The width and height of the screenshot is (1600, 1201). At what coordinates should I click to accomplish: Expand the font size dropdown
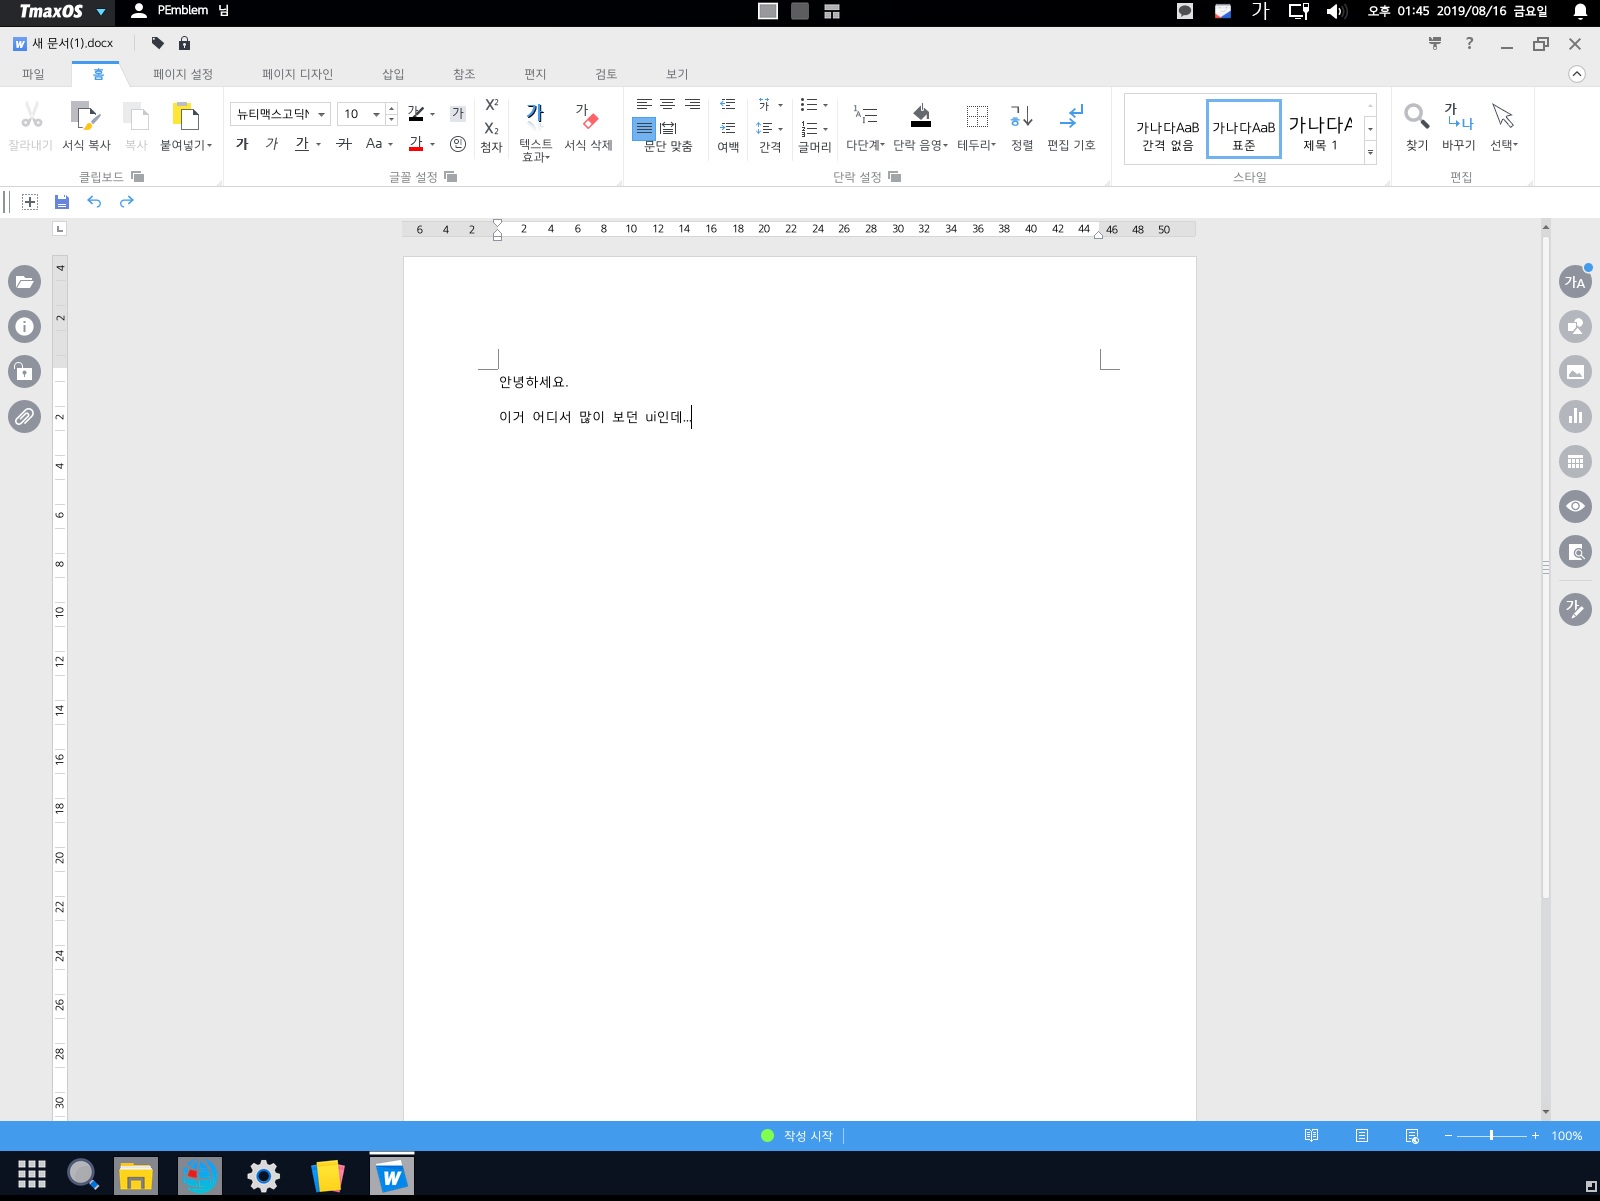pyautogui.click(x=376, y=114)
